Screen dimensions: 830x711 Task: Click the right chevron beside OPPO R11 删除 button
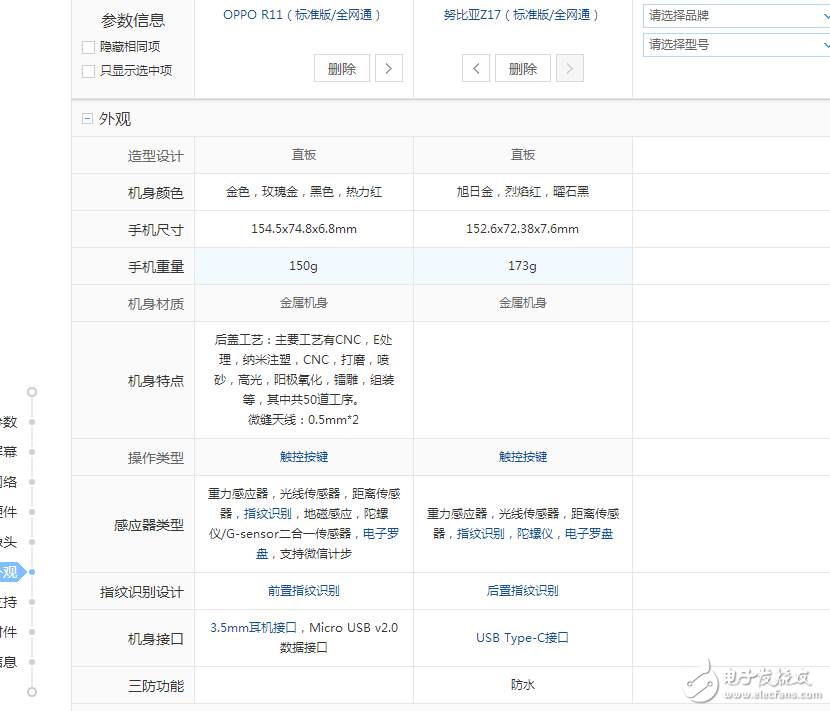(389, 68)
